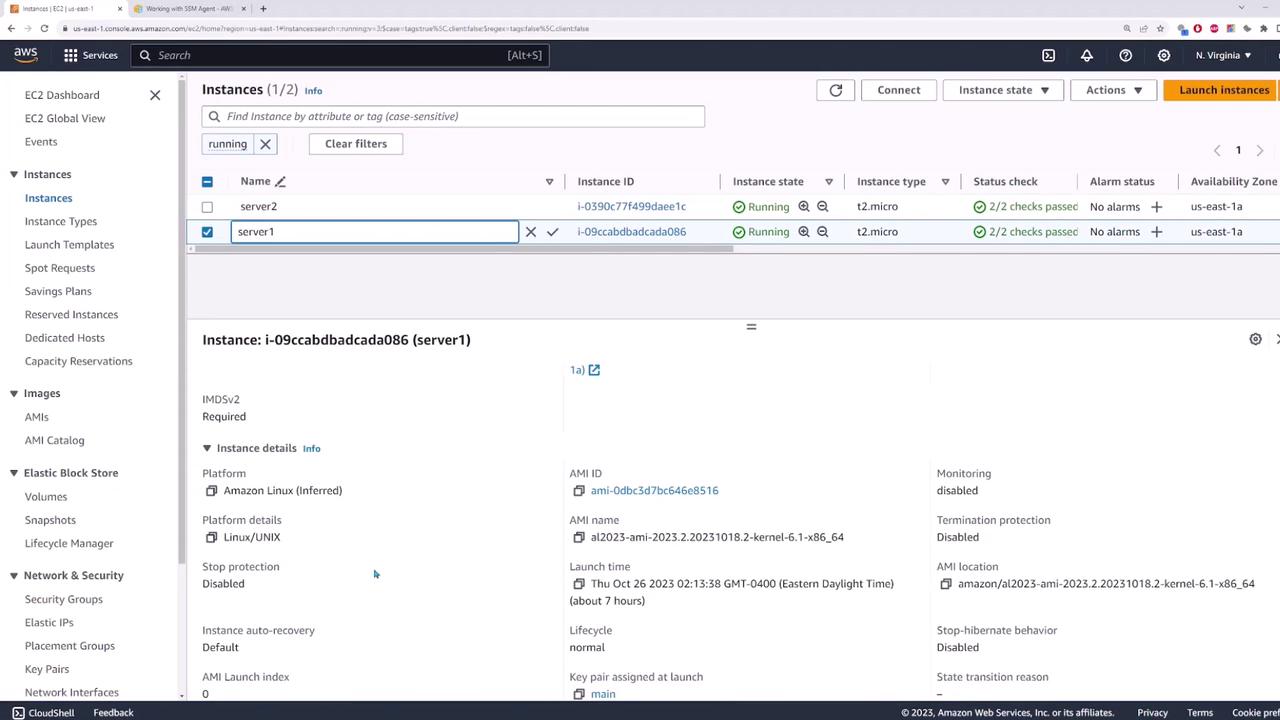Go to the previous results page

1217,151
